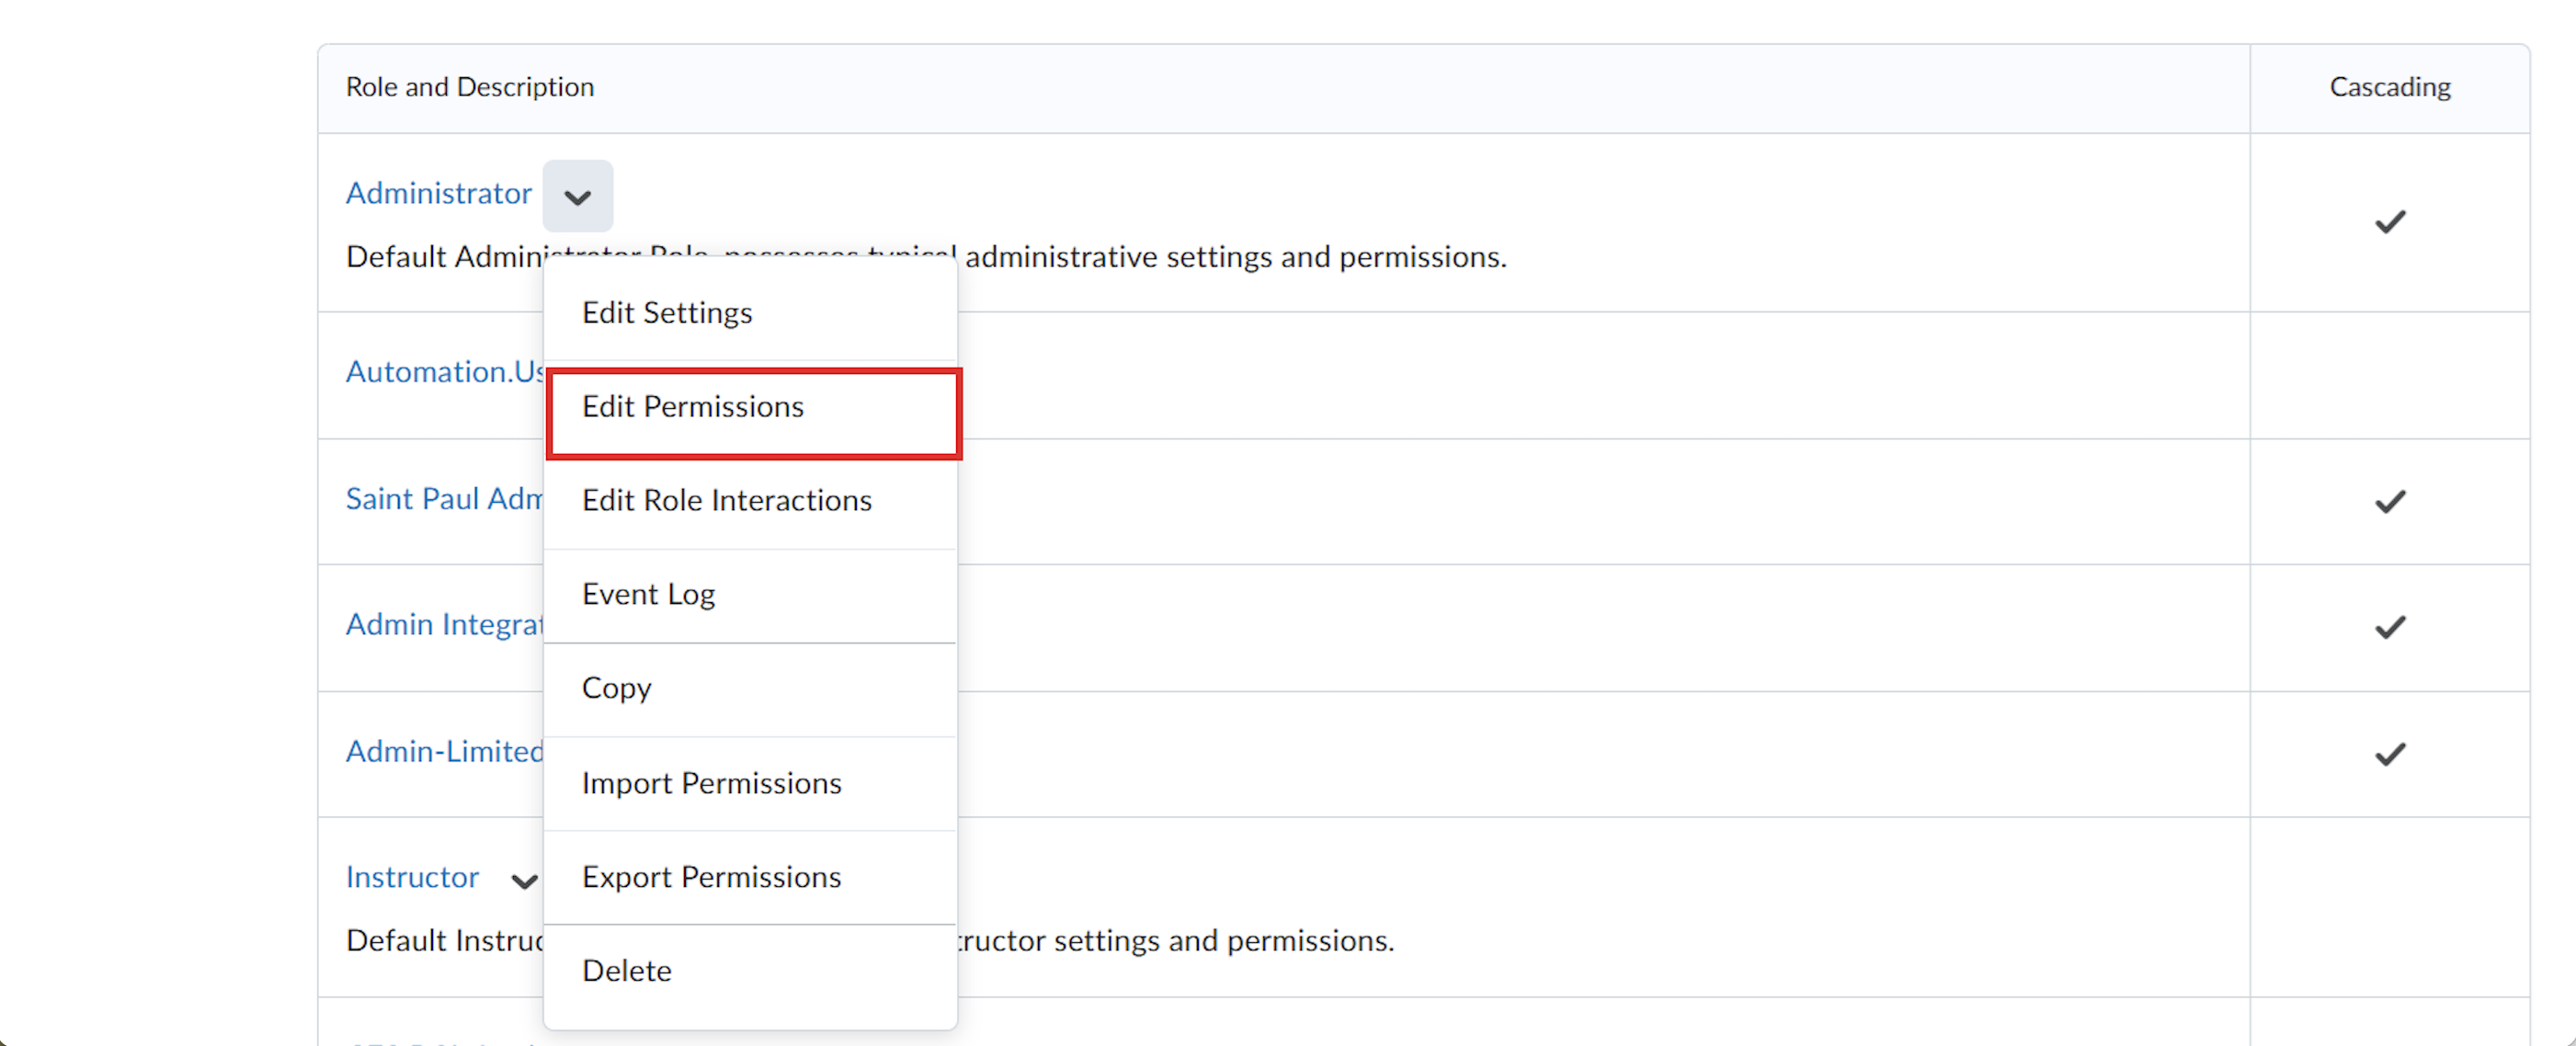Image resolution: width=2576 pixels, height=1046 pixels.
Task: Open the Automation.User role link
Action: [444, 371]
